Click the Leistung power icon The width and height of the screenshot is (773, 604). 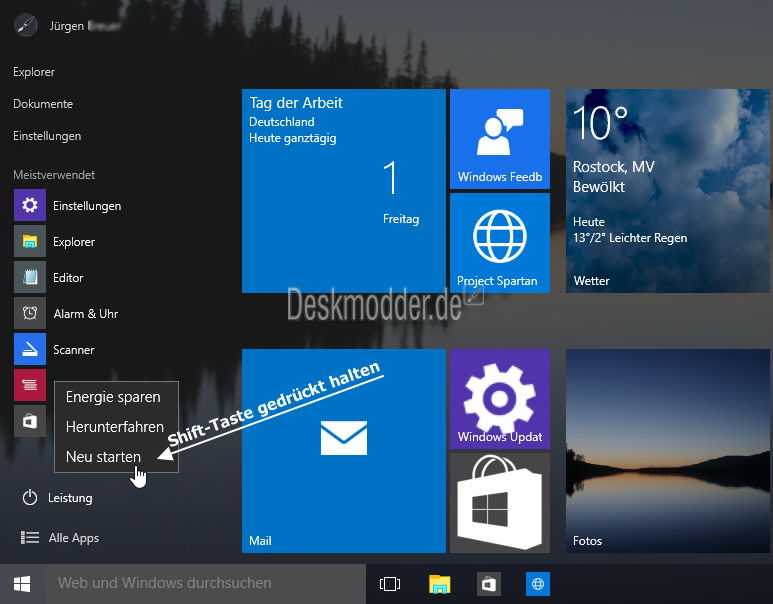(30, 497)
